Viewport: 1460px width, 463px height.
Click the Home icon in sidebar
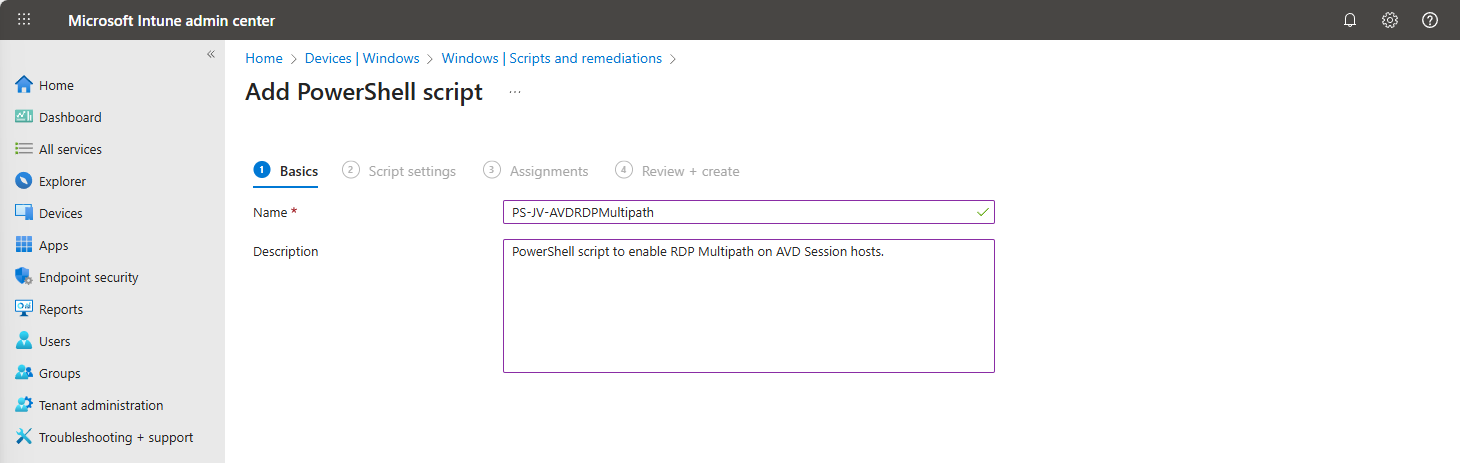click(24, 85)
